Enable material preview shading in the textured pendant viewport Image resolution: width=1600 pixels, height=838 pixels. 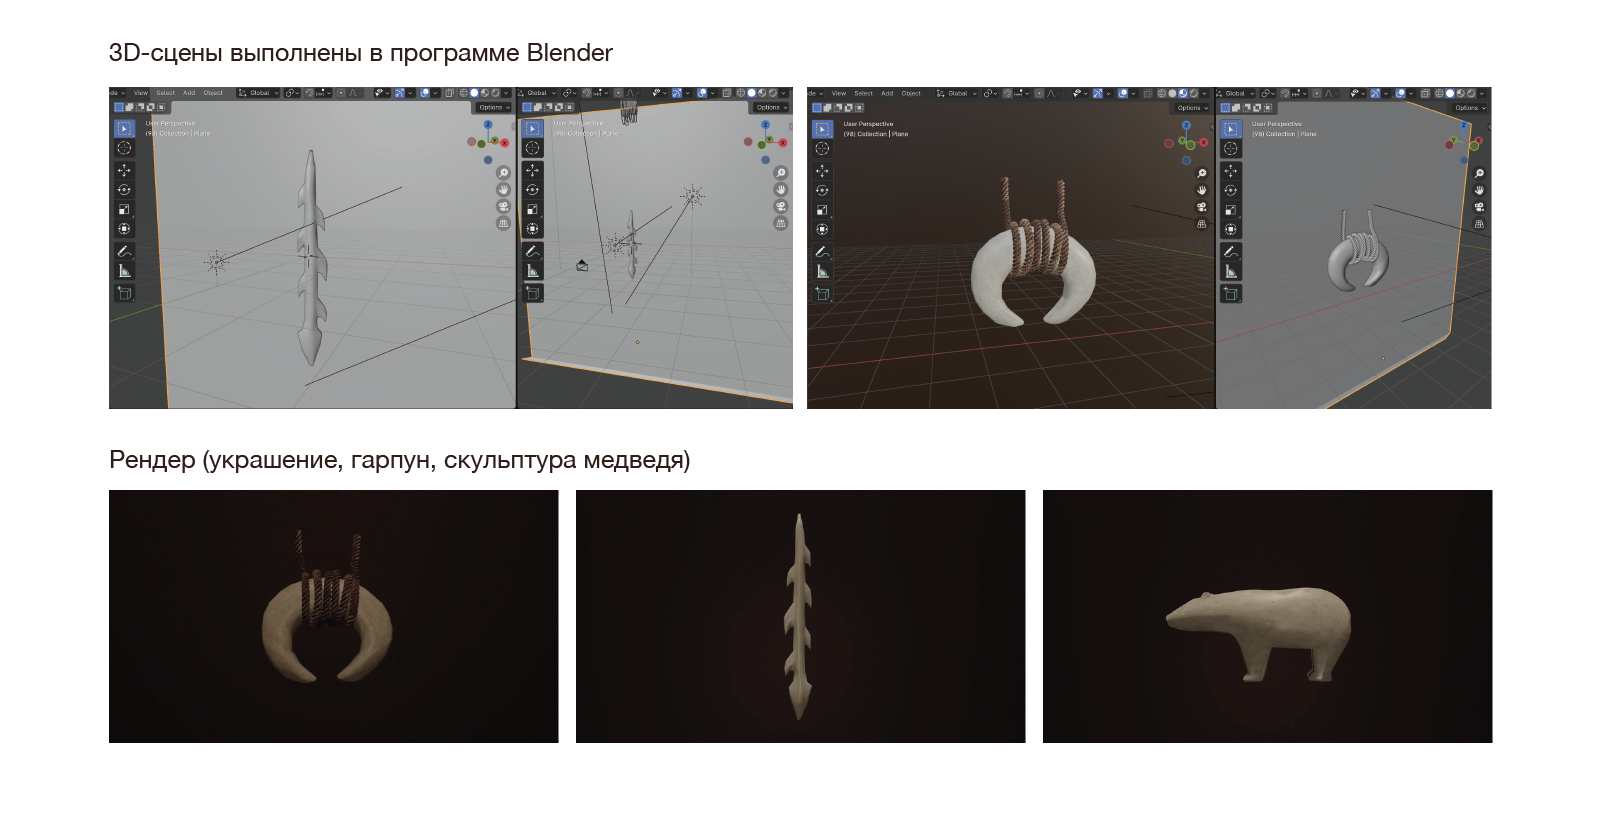[x=1183, y=93]
